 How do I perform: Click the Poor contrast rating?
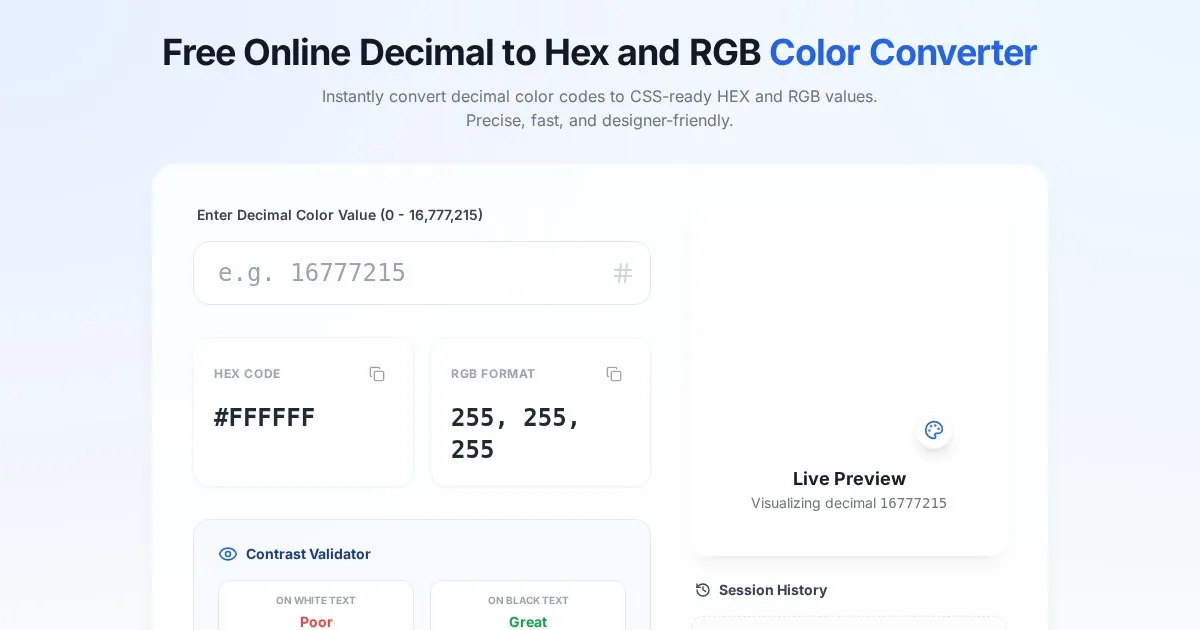point(316,622)
